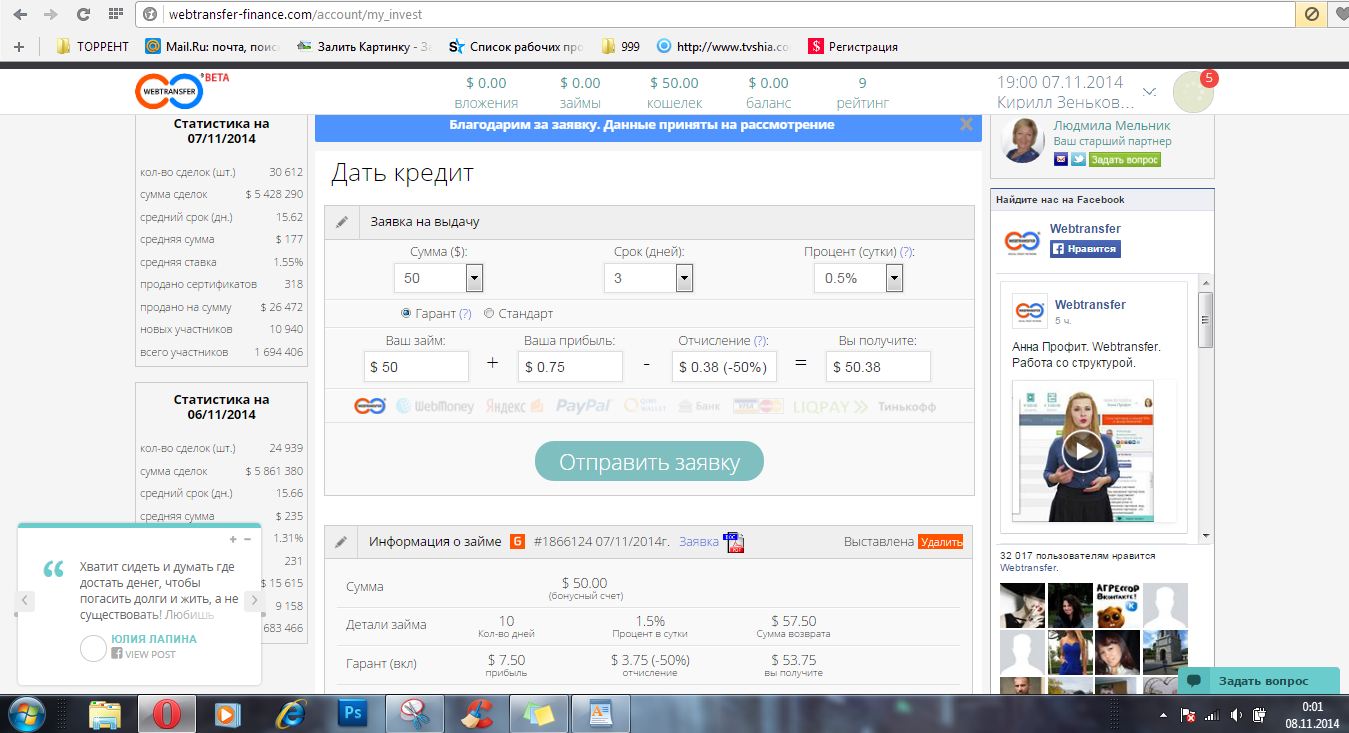Open кошелек $ 50.00 in header

674,92
